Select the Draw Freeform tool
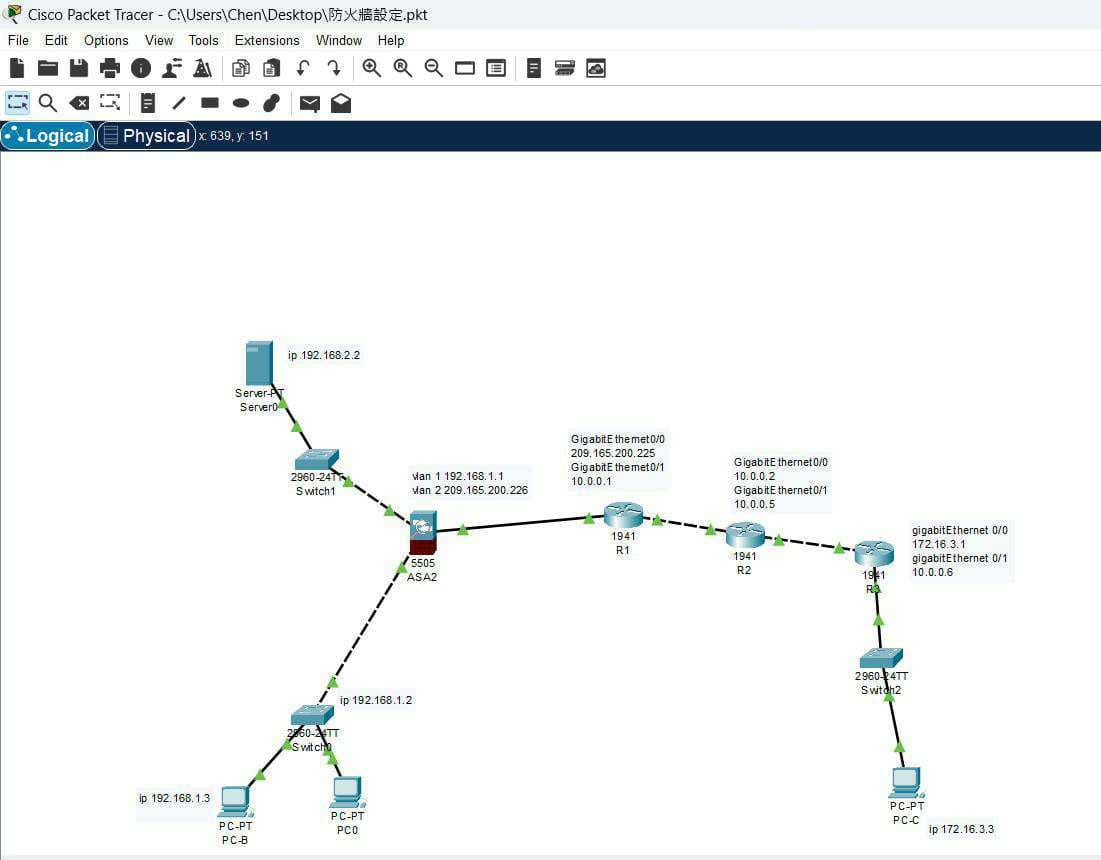The width and height of the screenshot is (1101, 860). click(271, 103)
